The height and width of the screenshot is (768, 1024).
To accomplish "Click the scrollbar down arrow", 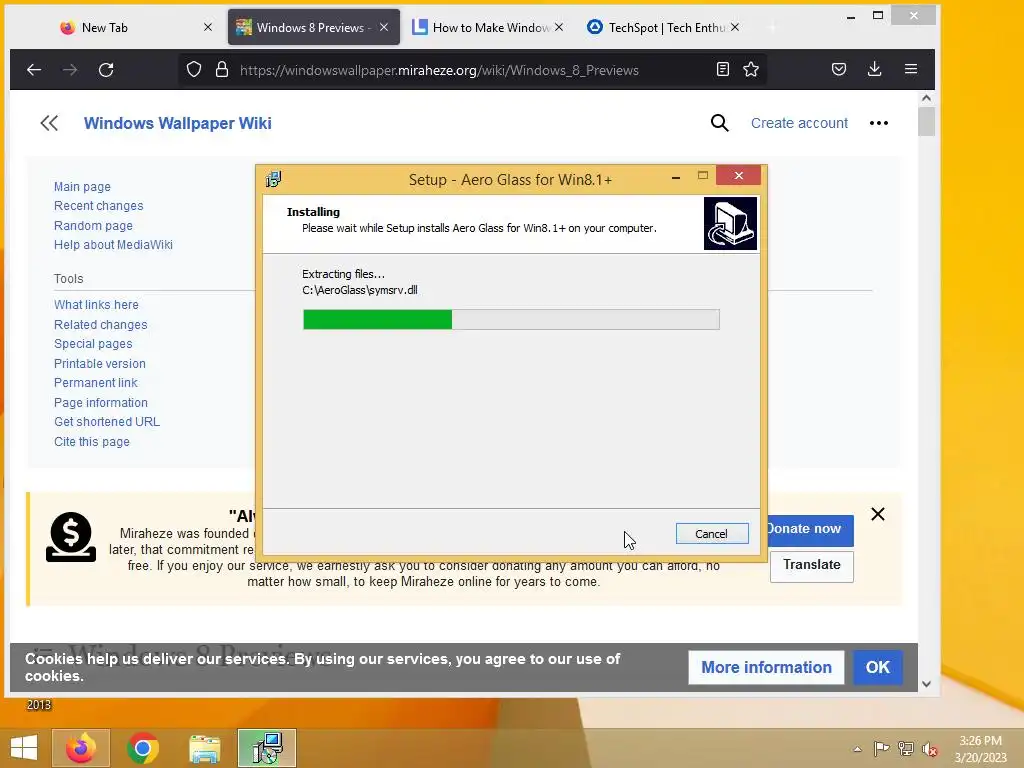I will pyautogui.click(x=926, y=684).
